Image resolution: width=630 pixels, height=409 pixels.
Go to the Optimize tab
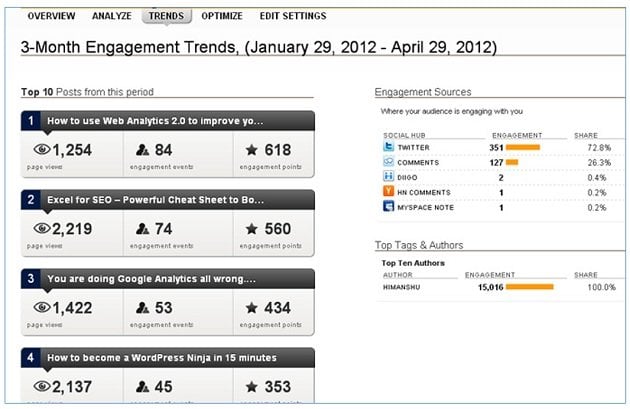pyautogui.click(x=222, y=16)
